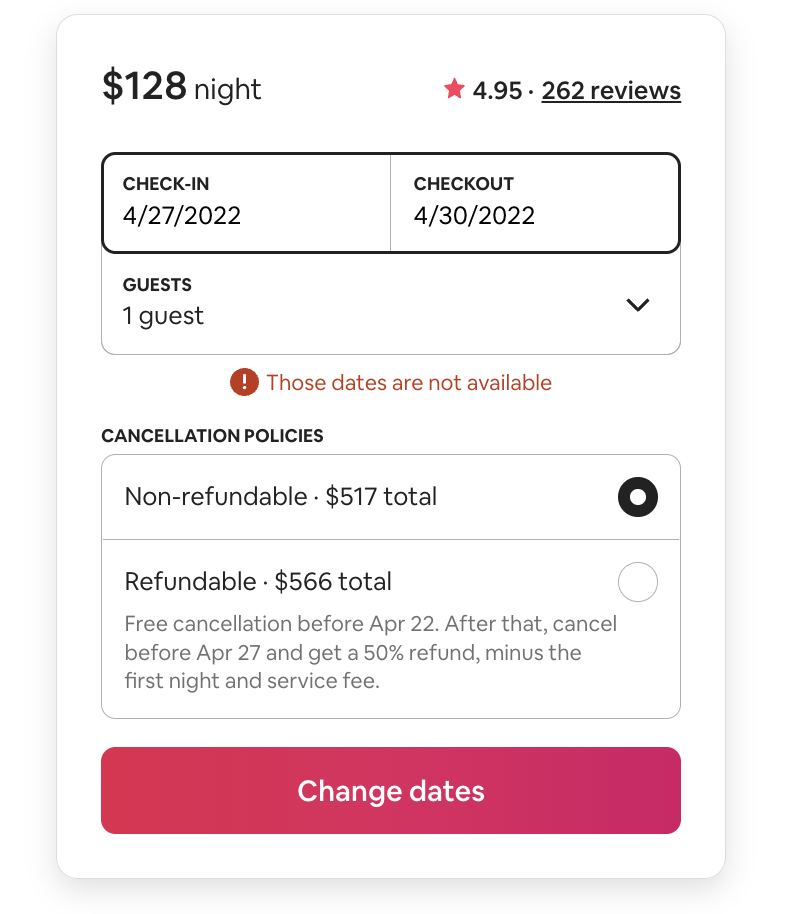Image resolution: width=810 pixels, height=914 pixels.
Task: Click the red exclamation error icon
Action: tap(244, 382)
